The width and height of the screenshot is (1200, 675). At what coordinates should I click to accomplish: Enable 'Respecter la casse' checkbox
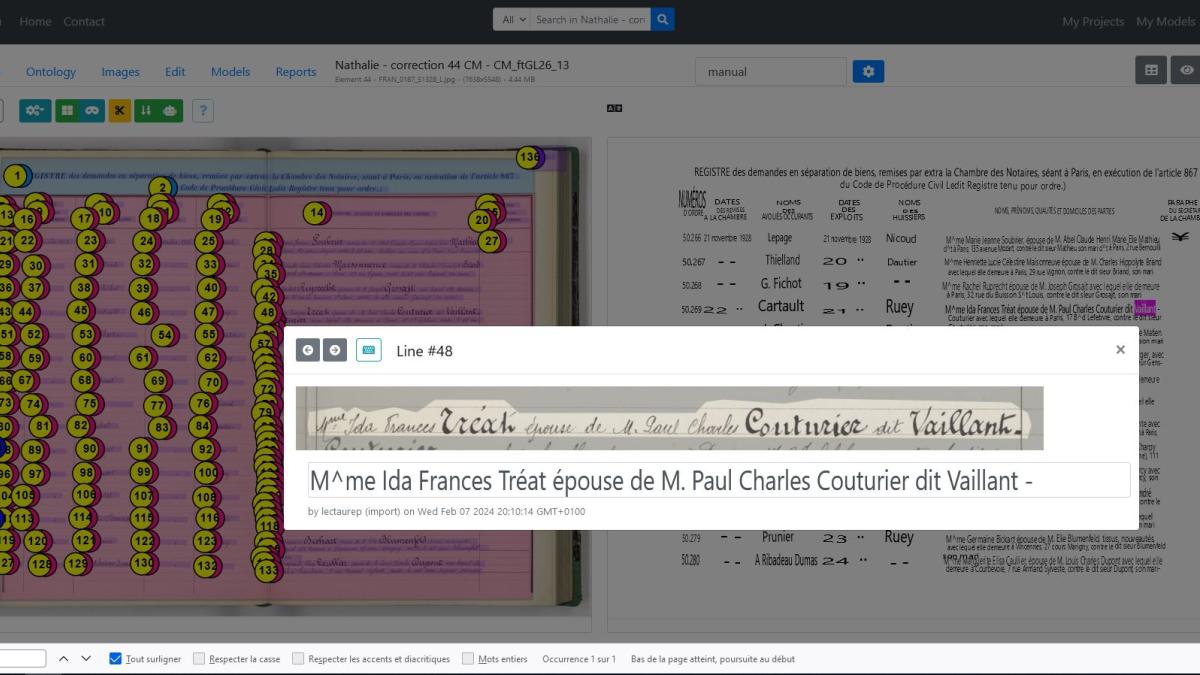coord(199,659)
